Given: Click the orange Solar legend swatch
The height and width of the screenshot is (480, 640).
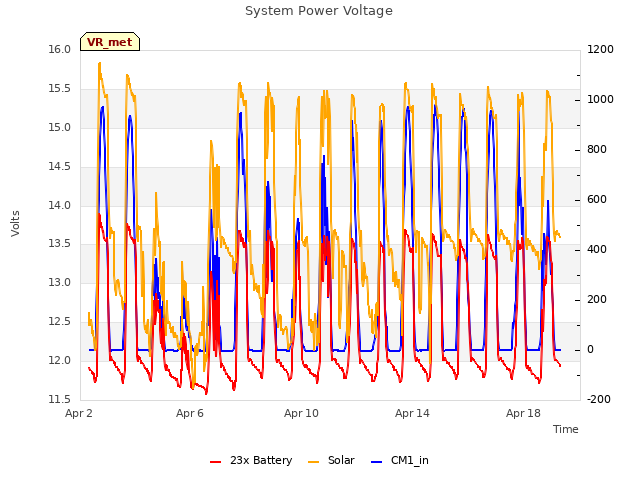Looking at the screenshot, I should tap(313, 462).
